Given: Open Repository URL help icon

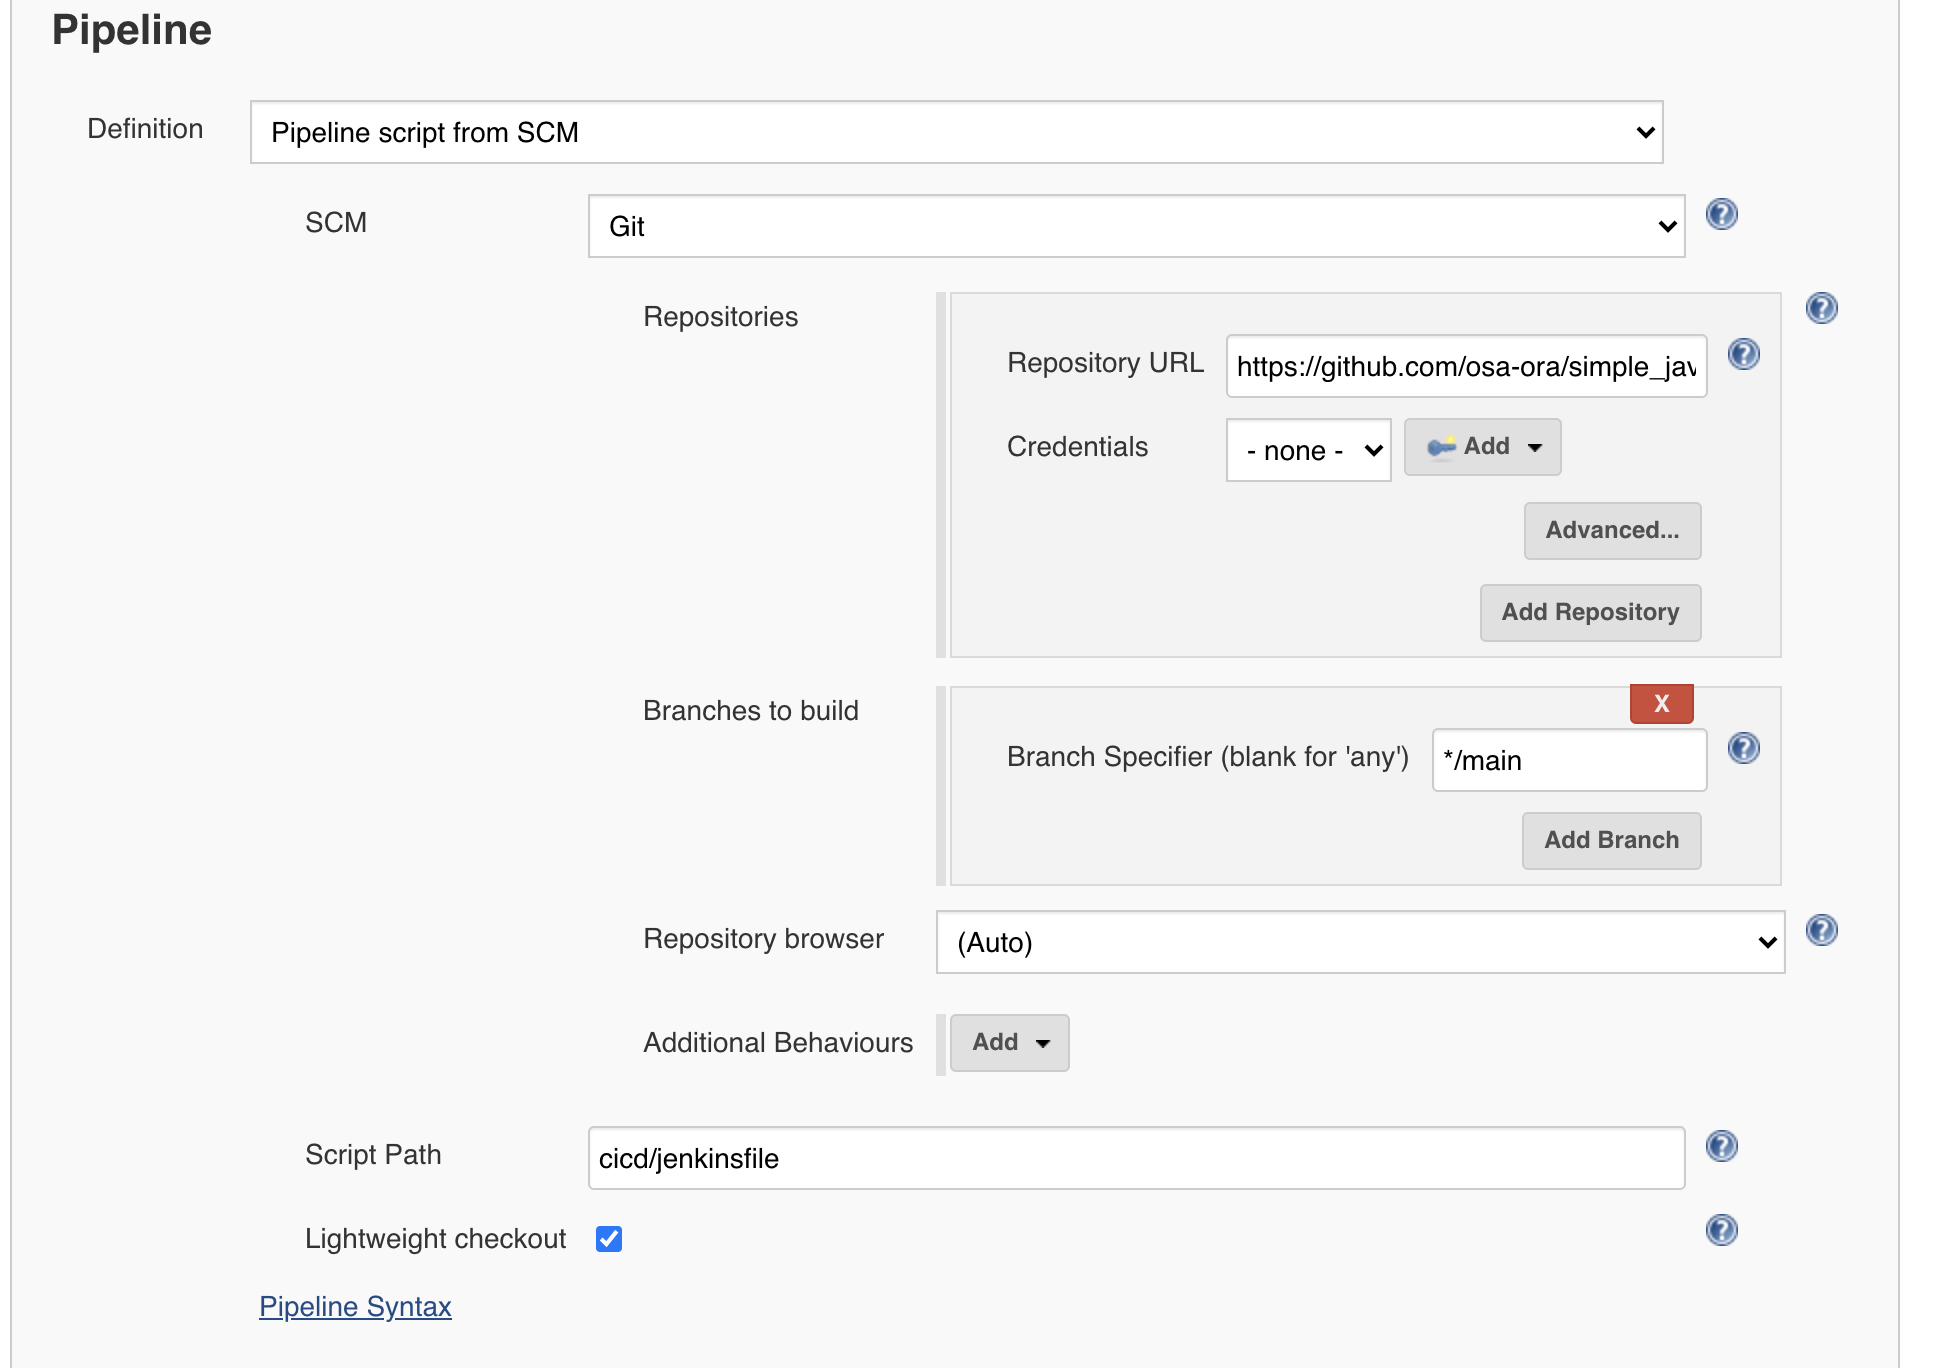Looking at the screenshot, I should click(x=1744, y=355).
